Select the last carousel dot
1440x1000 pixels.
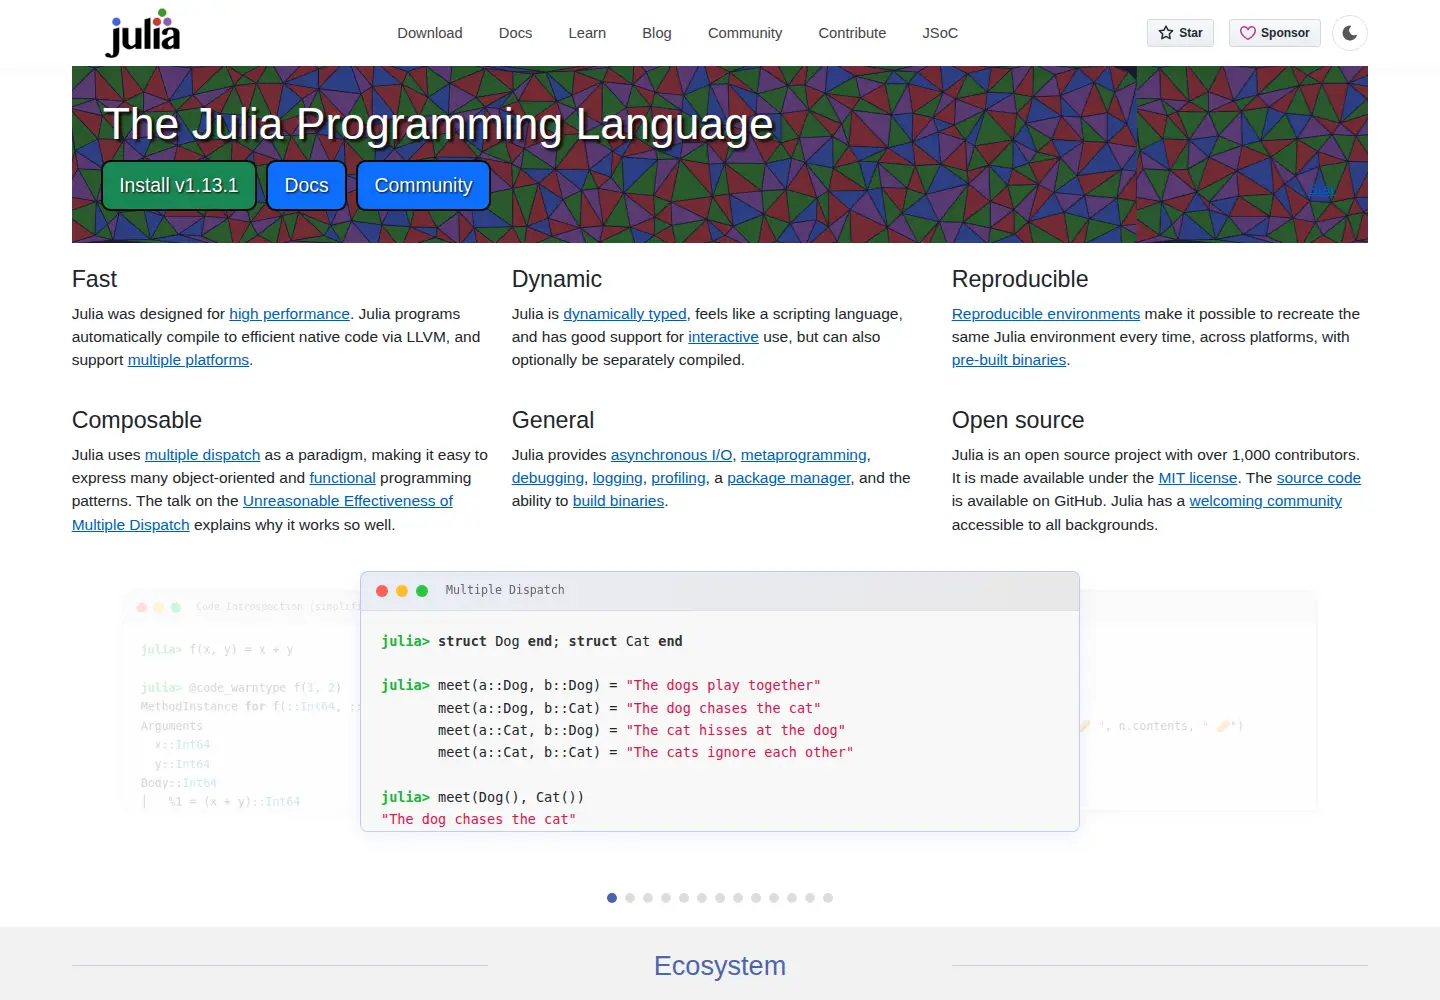coord(828,898)
